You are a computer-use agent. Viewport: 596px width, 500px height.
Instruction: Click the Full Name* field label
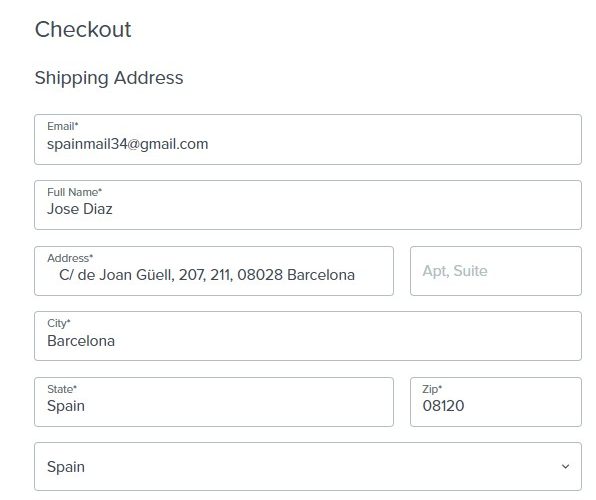(x=74, y=192)
